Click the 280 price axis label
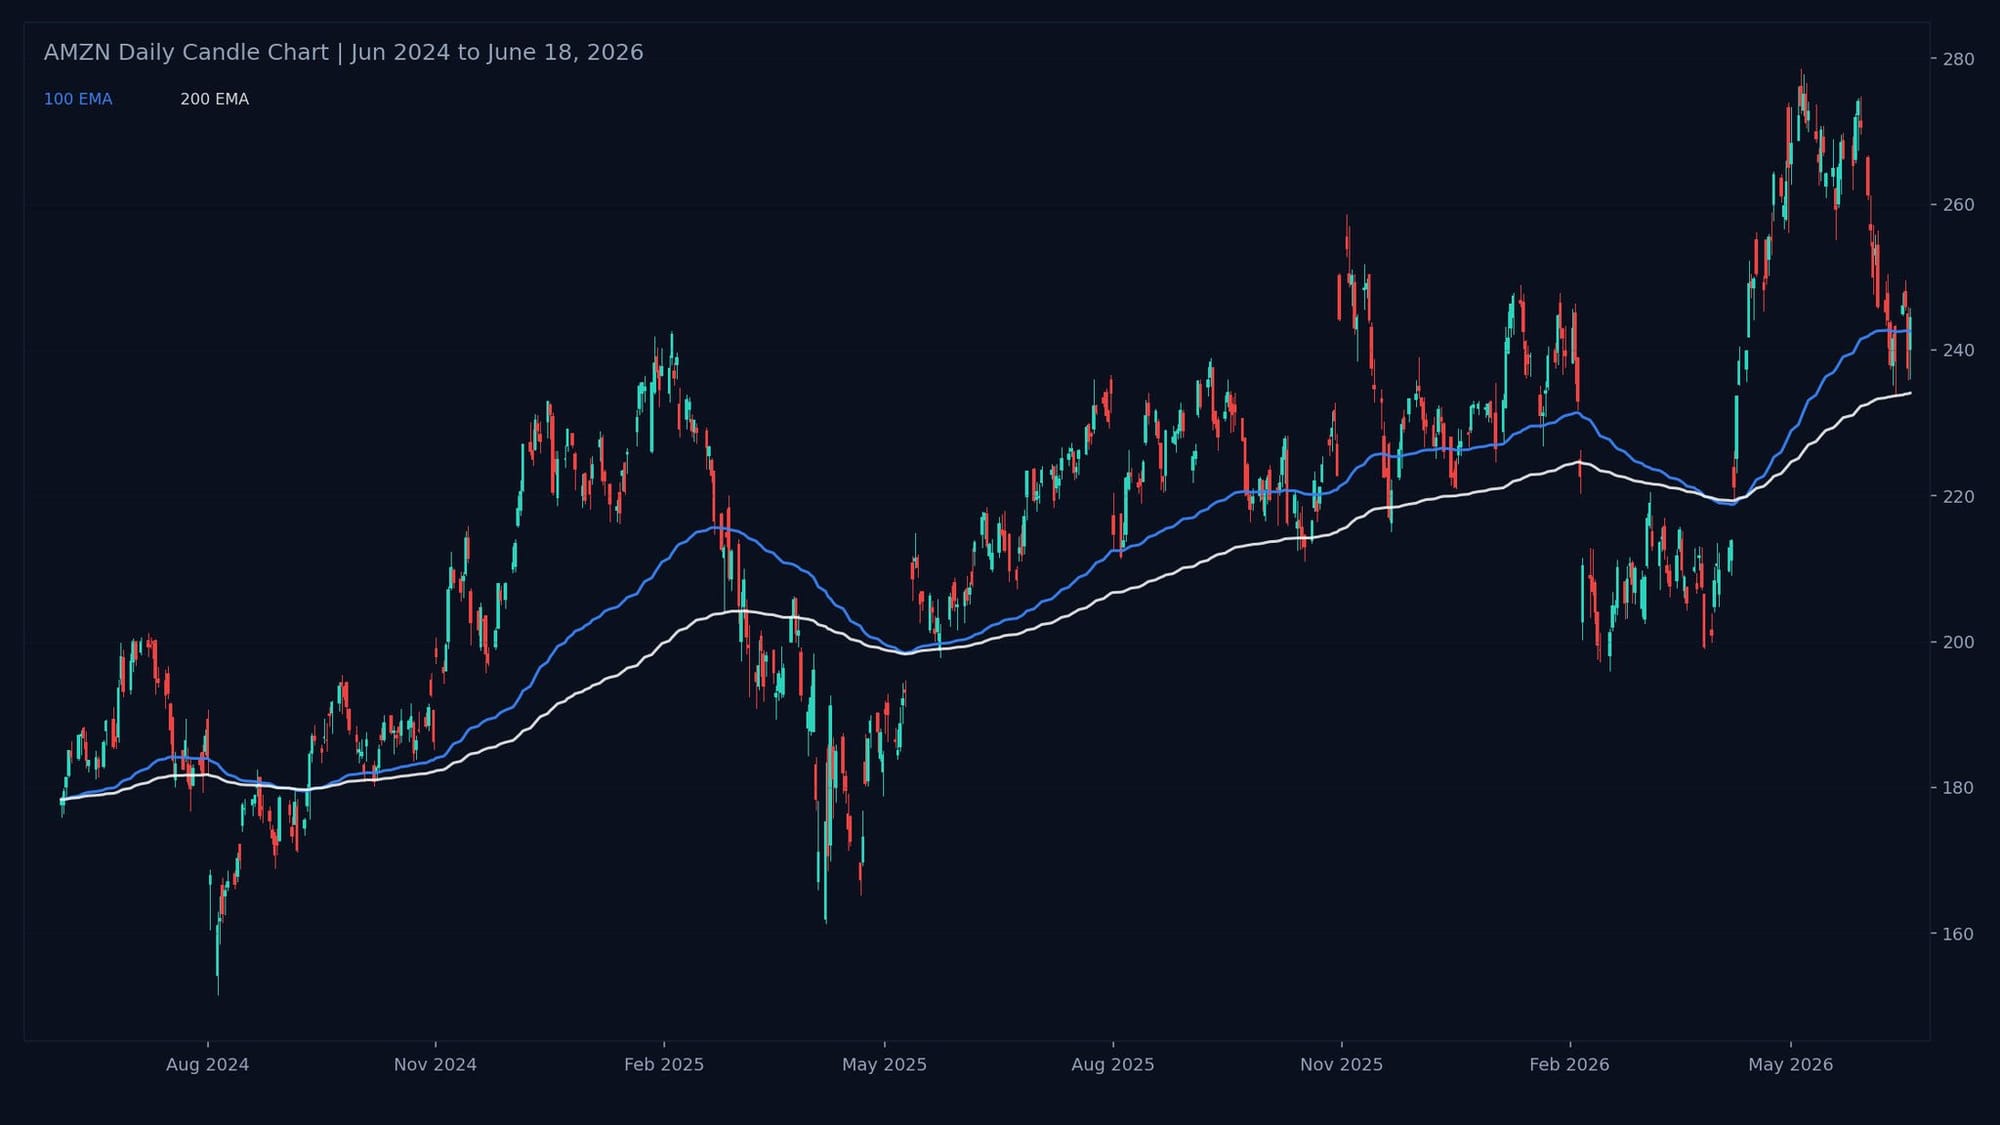This screenshot has height=1125, width=2000. tap(1958, 59)
